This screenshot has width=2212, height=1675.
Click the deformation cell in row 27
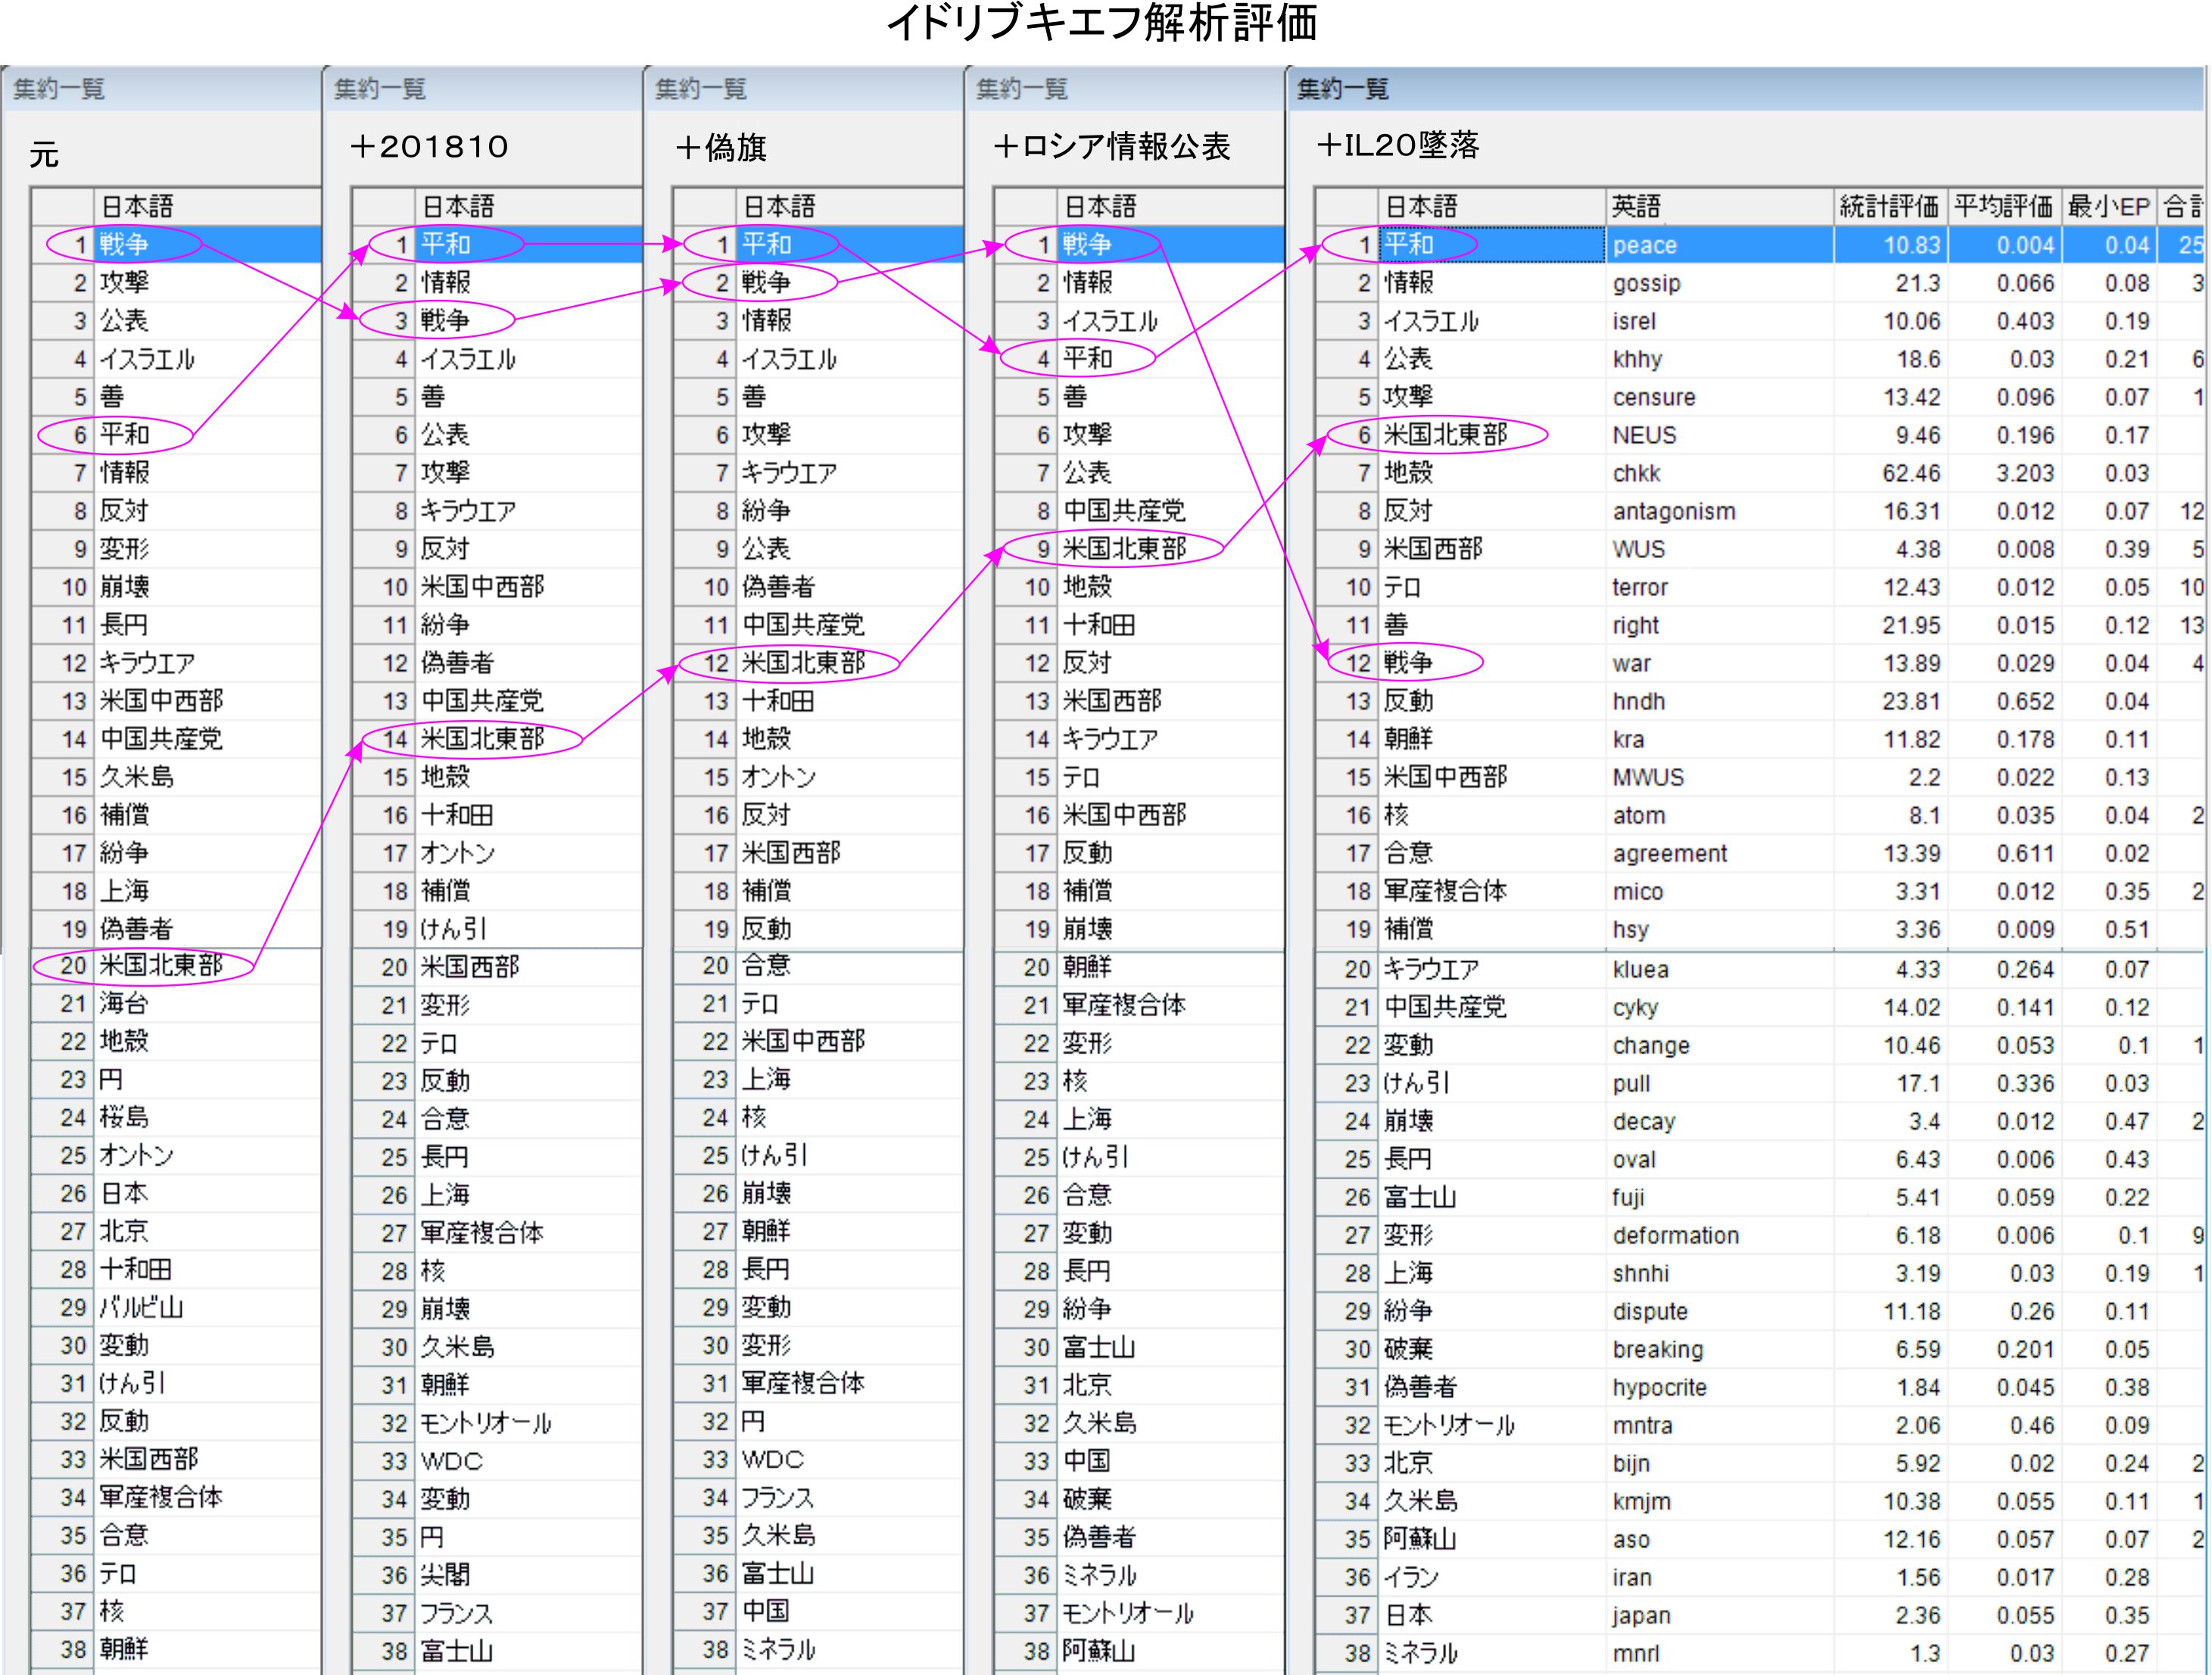click(1675, 1235)
